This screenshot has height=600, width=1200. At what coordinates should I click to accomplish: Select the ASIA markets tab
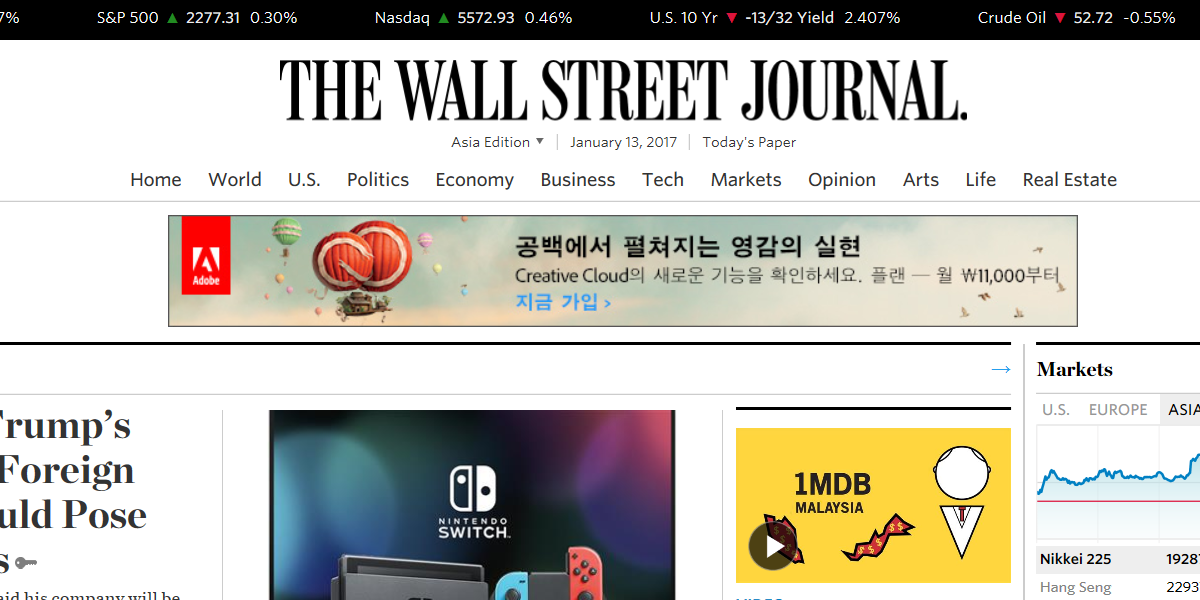[1182, 410]
